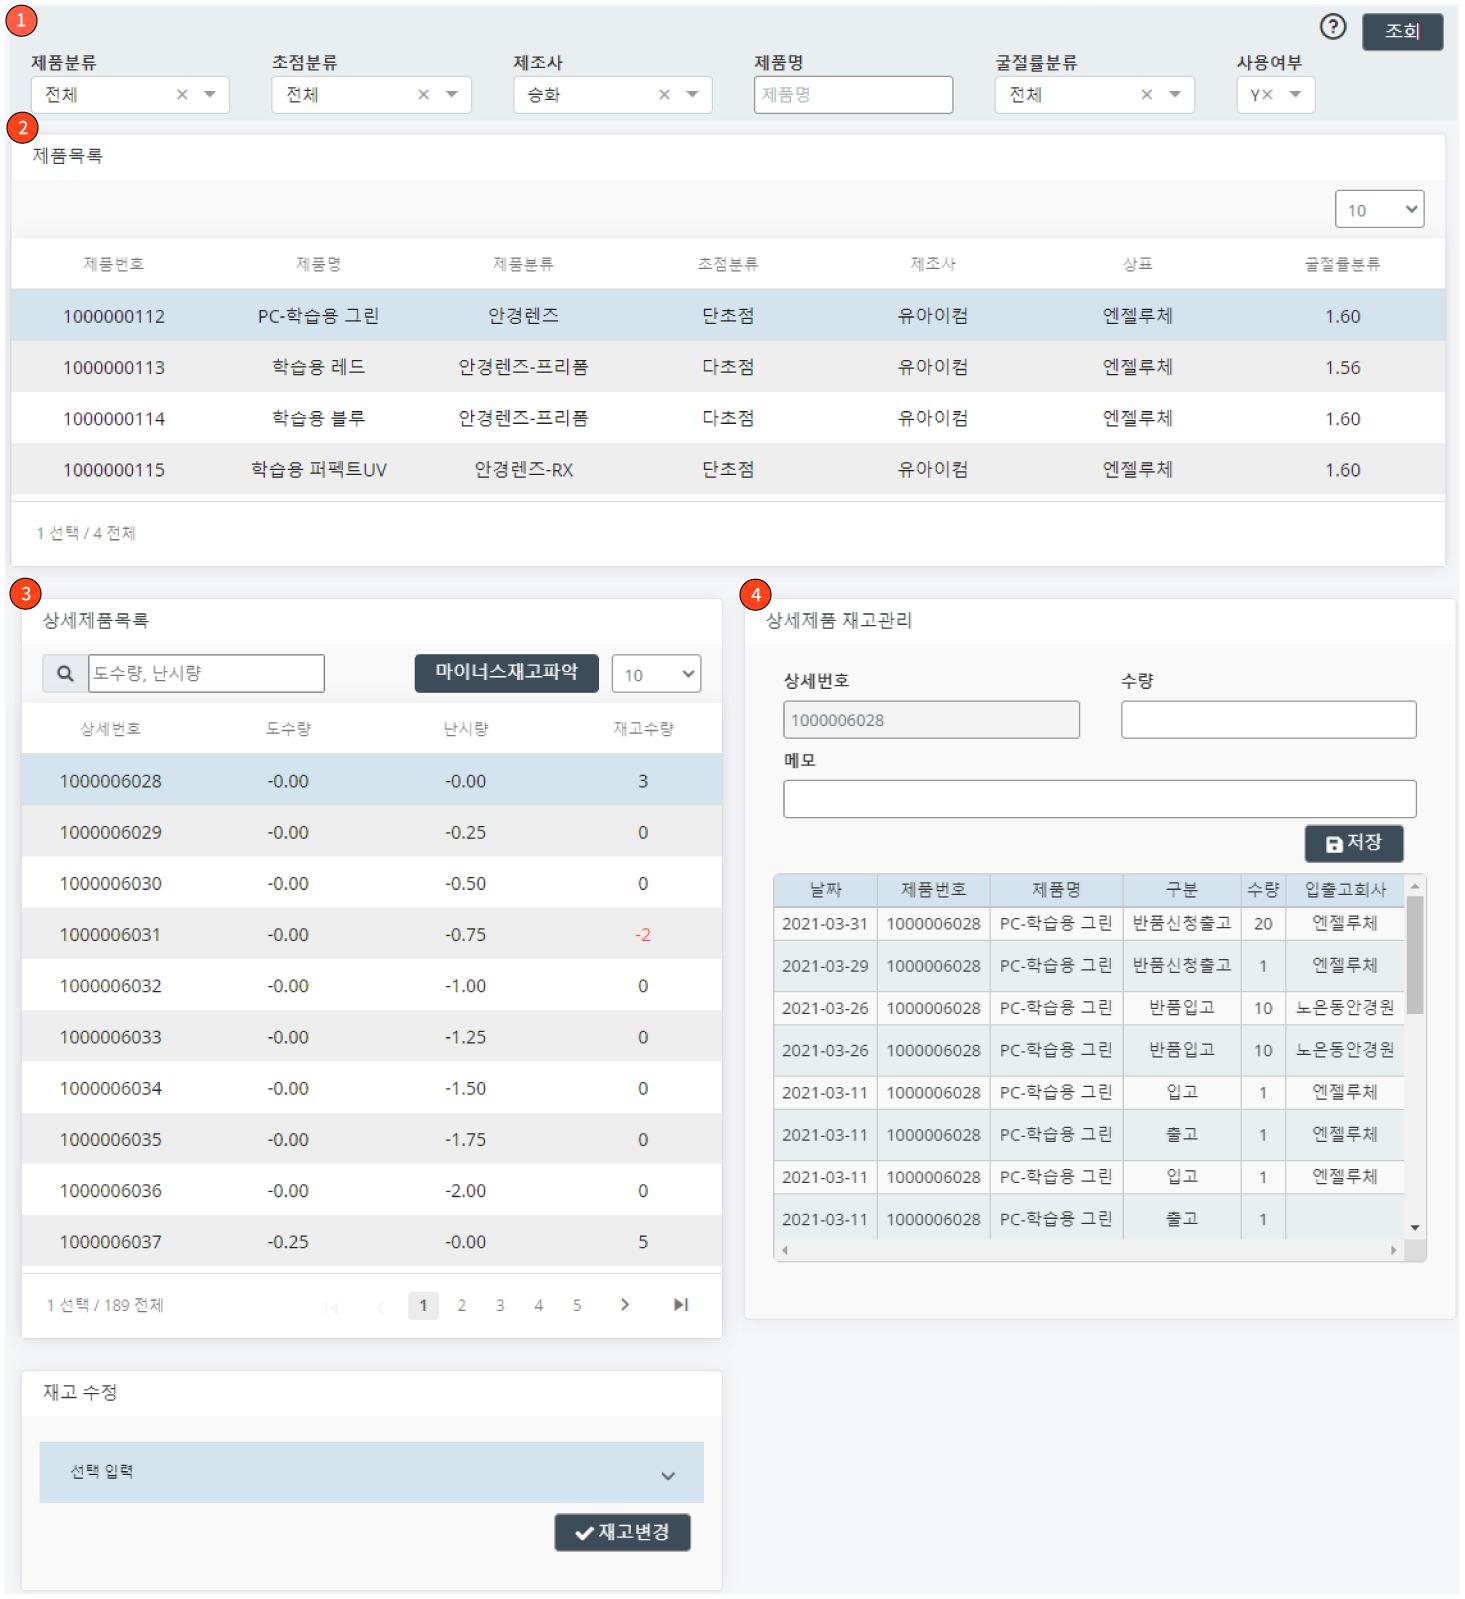Click the 저장 button
Screen dimensions: 1465x1599
pyautogui.click(x=1353, y=843)
